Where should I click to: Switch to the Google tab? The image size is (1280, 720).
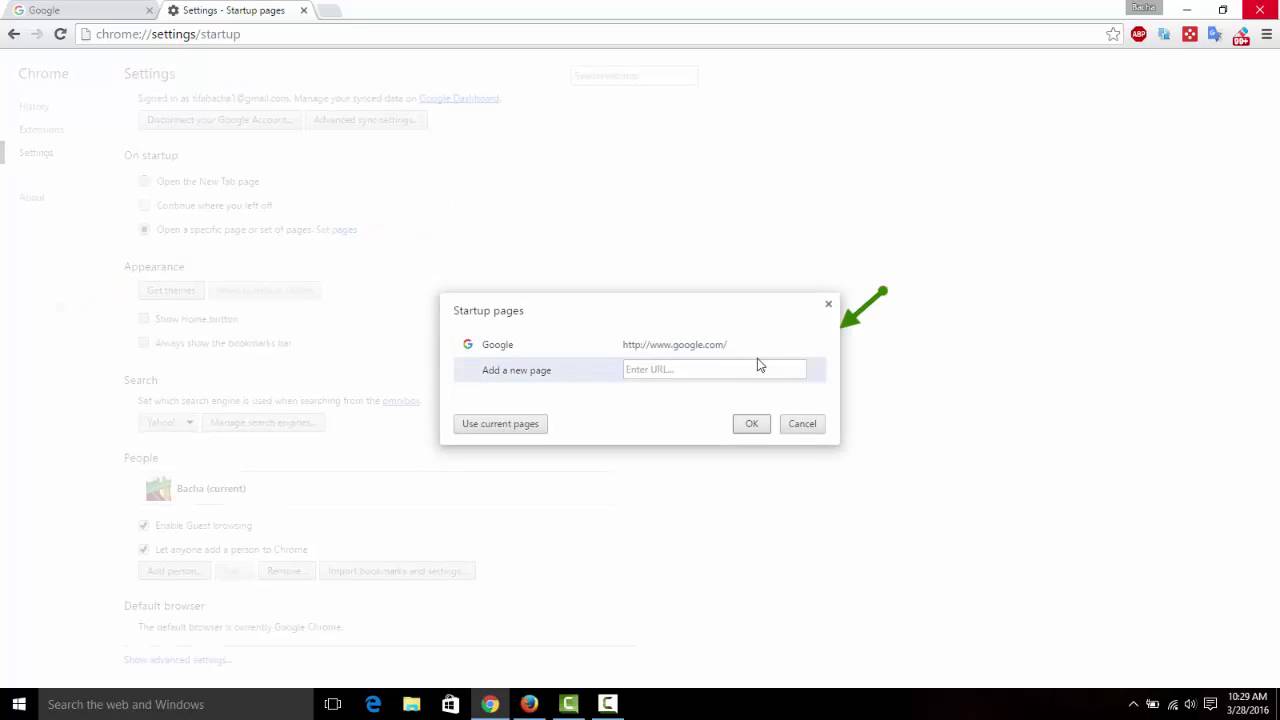click(x=80, y=10)
